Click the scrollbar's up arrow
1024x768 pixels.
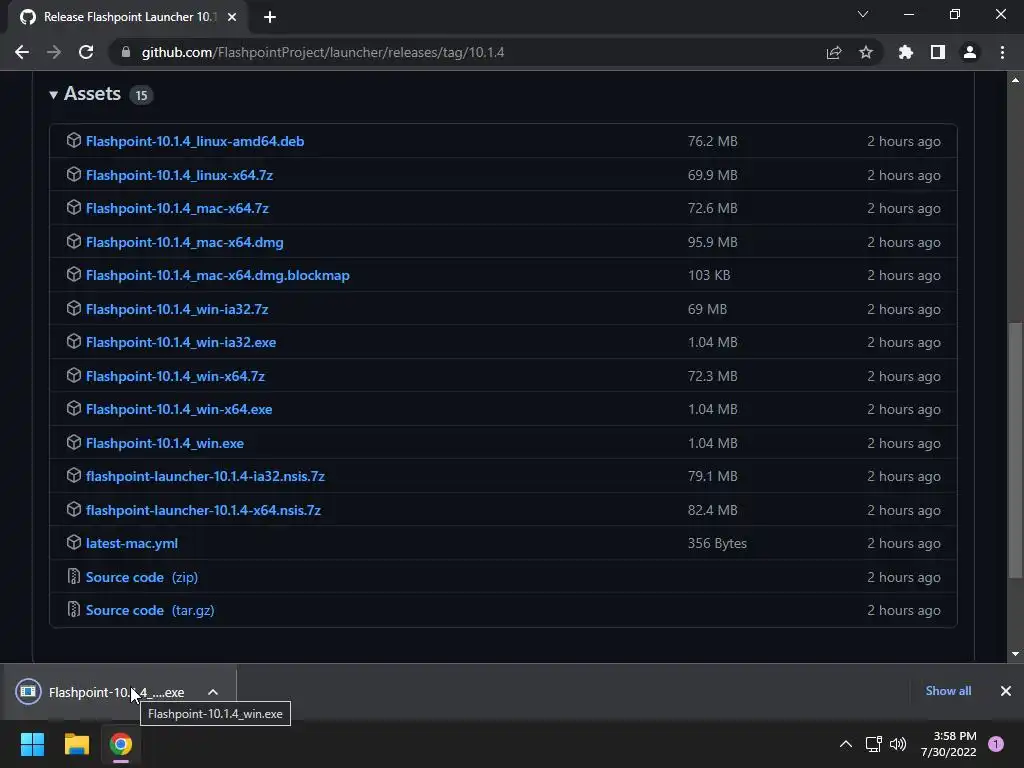(x=1016, y=80)
